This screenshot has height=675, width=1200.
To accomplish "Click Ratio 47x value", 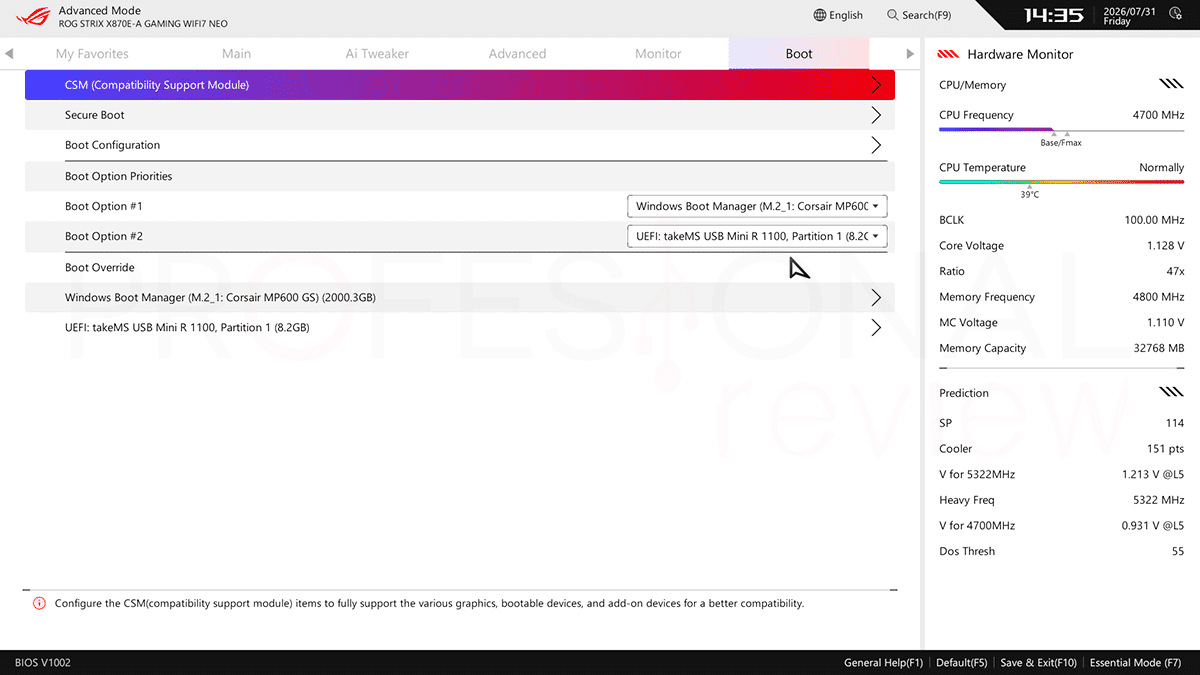I will pos(1175,271).
